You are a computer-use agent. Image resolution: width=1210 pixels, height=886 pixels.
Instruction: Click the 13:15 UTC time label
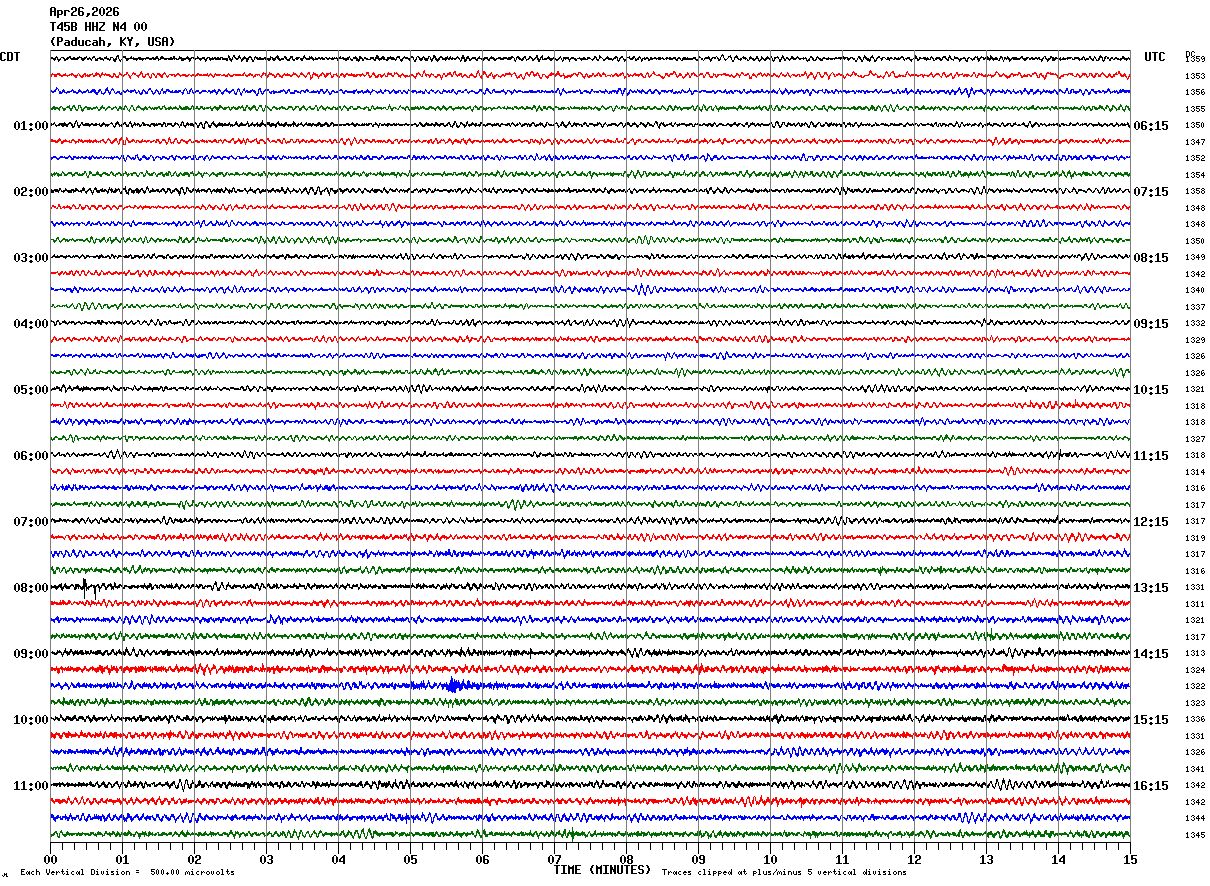pos(1150,588)
